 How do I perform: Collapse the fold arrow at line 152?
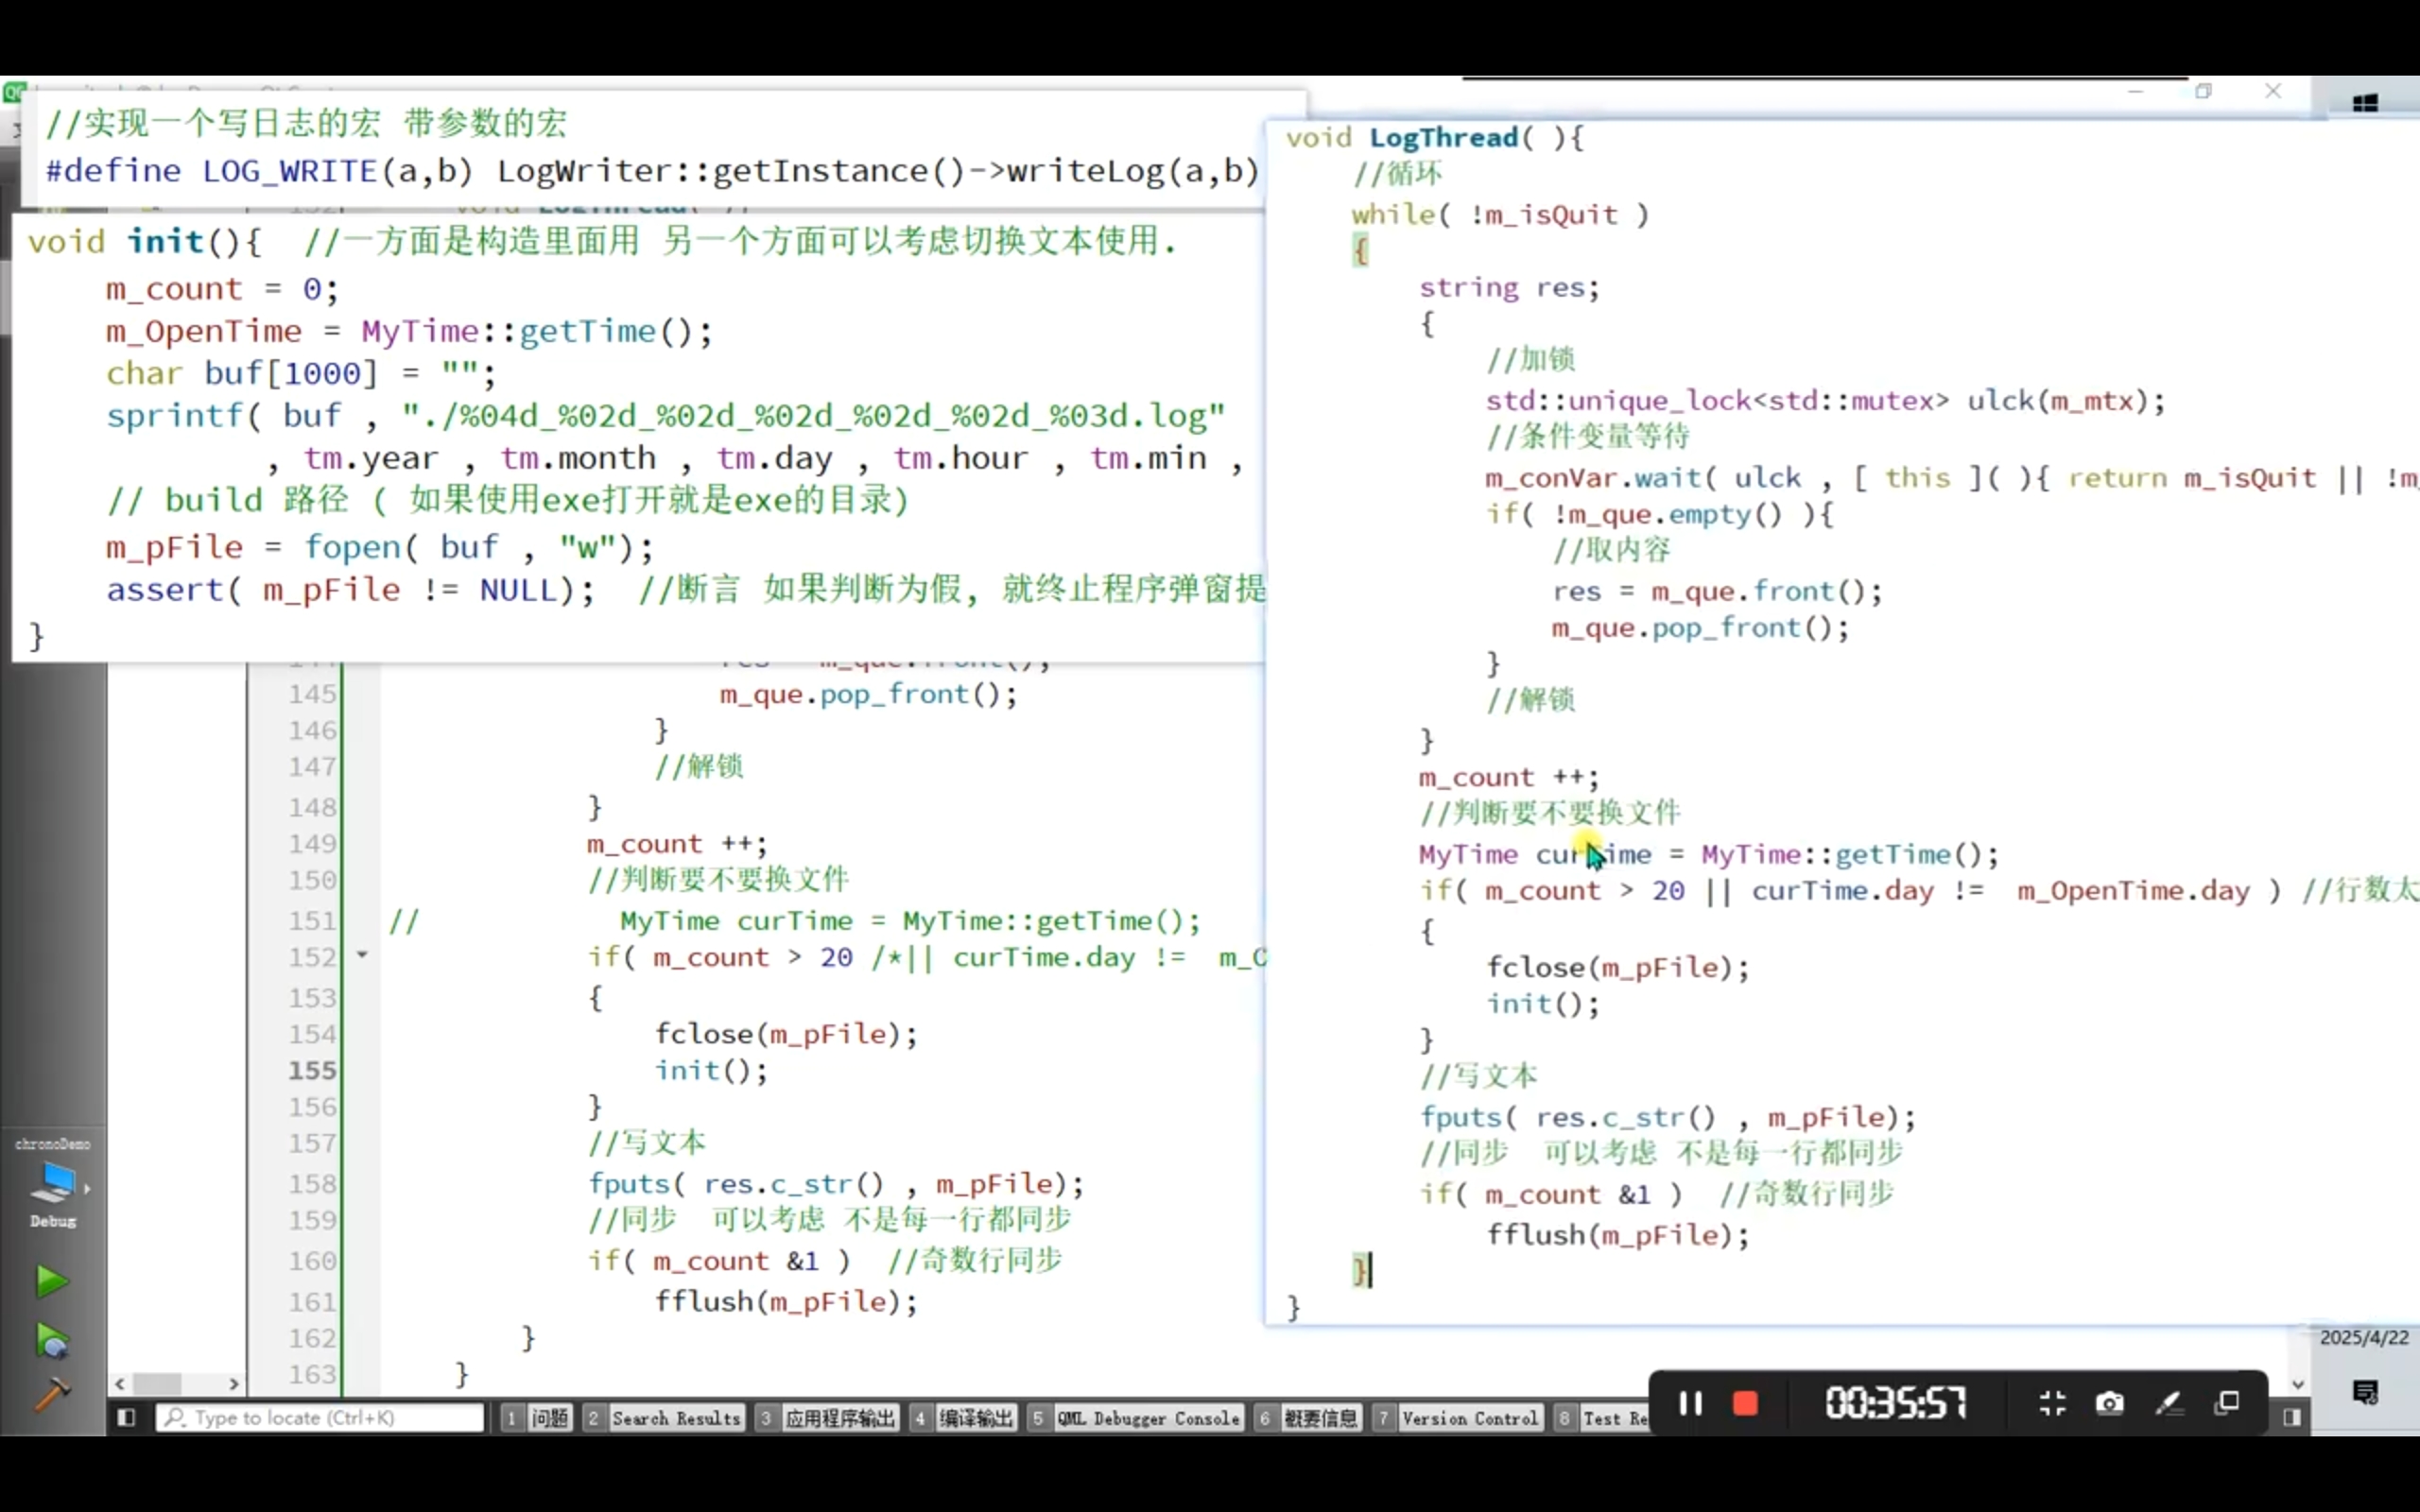click(x=362, y=956)
